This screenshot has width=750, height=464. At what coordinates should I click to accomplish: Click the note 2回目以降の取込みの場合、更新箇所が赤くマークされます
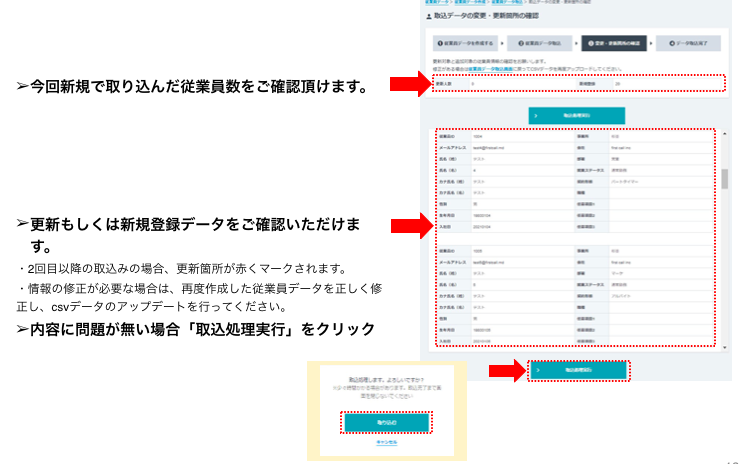182,269
